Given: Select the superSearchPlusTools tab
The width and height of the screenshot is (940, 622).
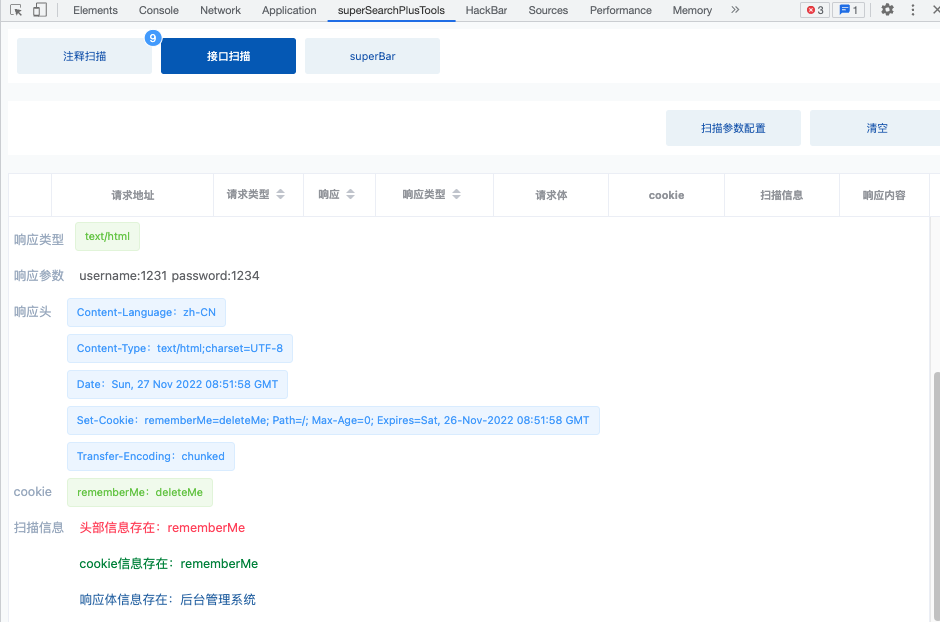Looking at the screenshot, I should point(391,10).
